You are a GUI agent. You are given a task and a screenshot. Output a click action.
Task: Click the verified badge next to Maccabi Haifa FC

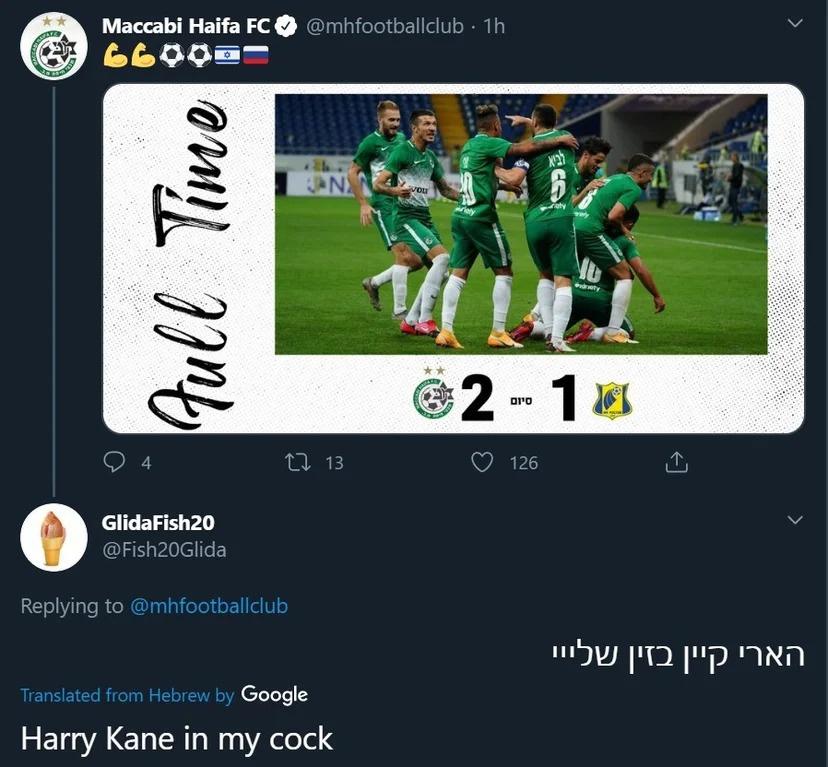coord(286,26)
